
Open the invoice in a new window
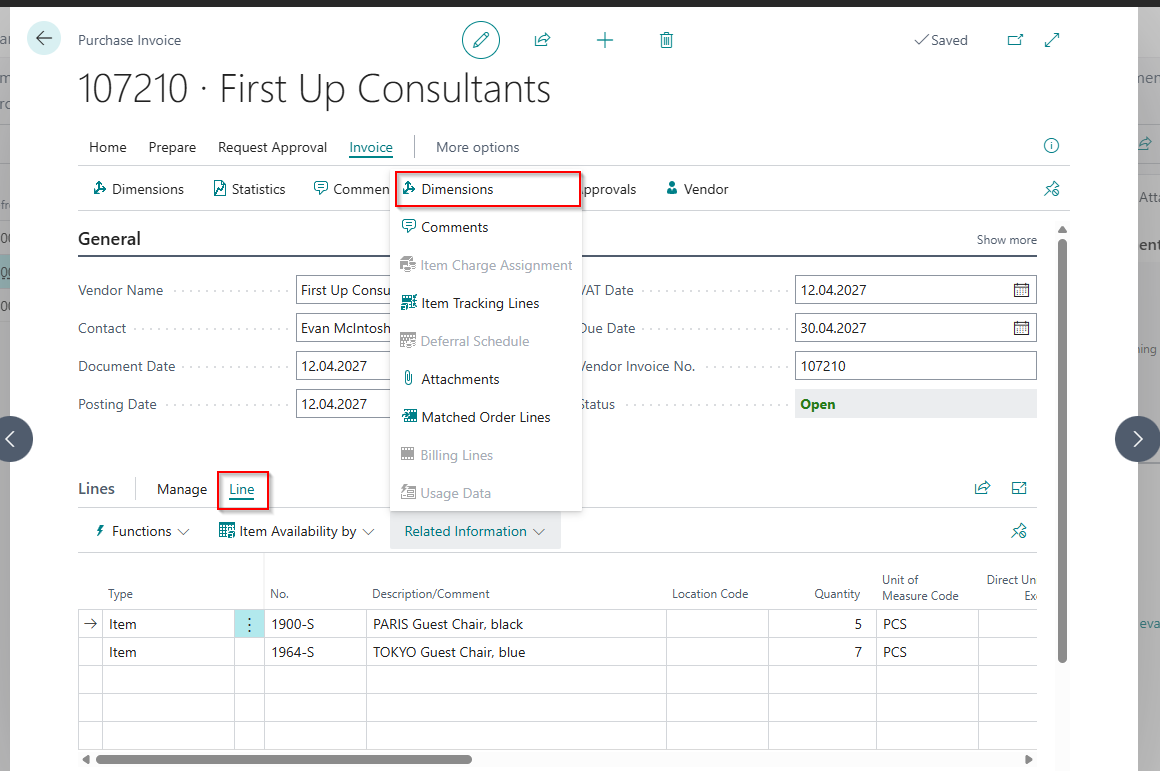1015,40
